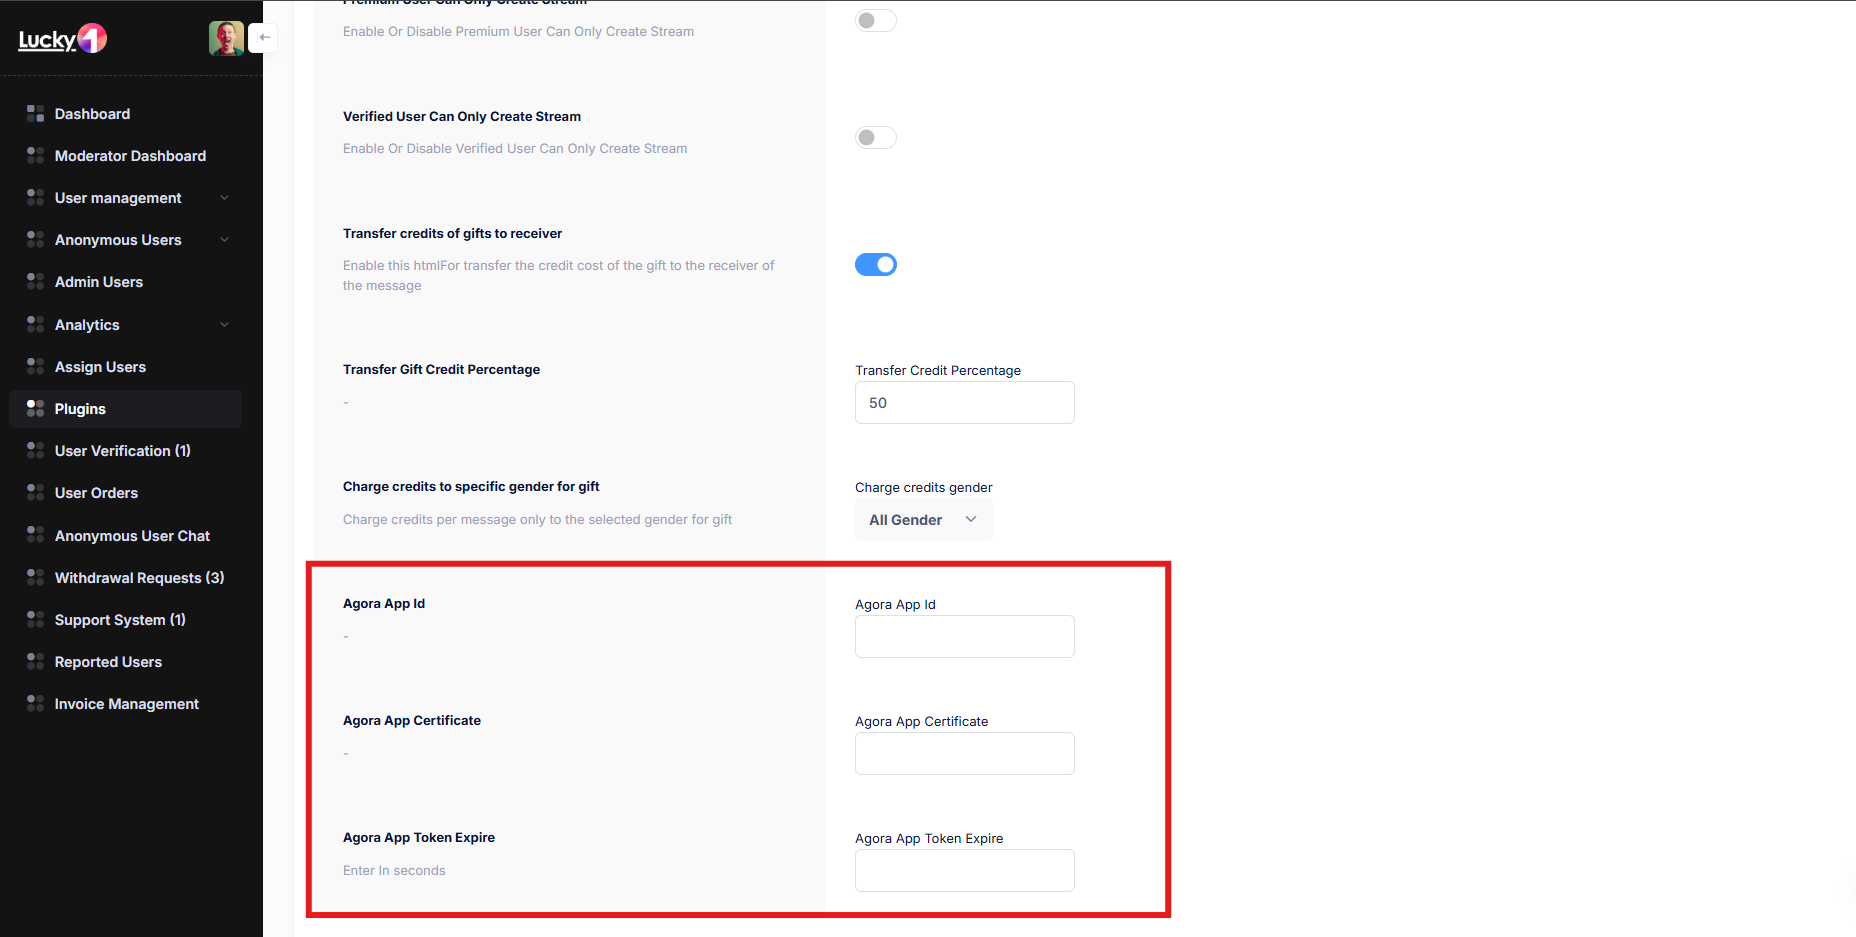Click the Invoice Management icon
Image resolution: width=1856 pixels, height=937 pixels.
pyautogui.click(x=35, y=704)
